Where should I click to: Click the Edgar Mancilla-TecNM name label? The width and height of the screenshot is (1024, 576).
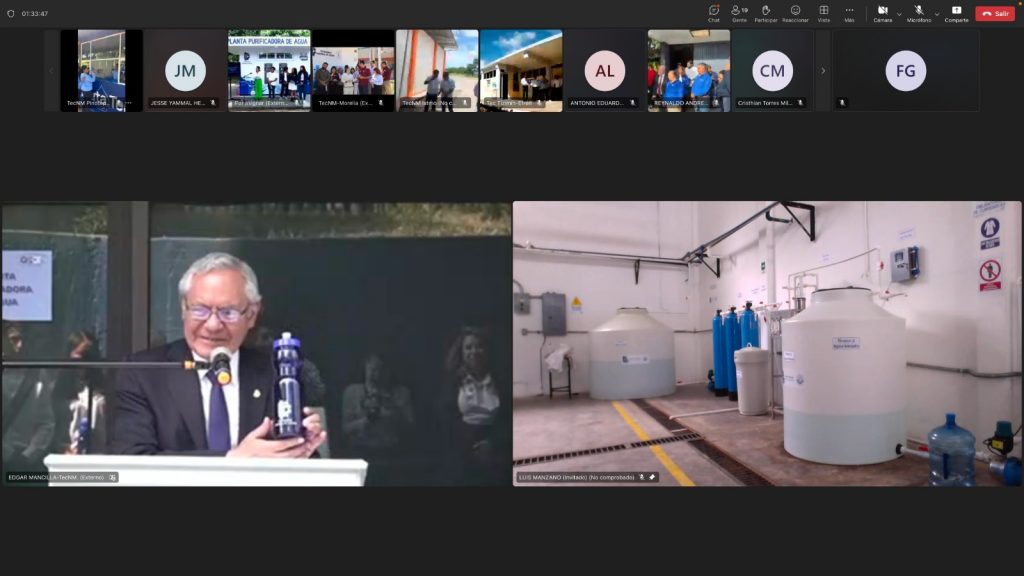click(56, 477)
